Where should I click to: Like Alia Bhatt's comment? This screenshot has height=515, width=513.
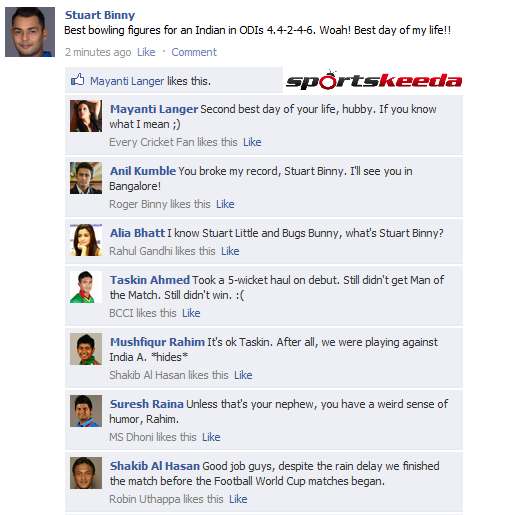(230, 251)
